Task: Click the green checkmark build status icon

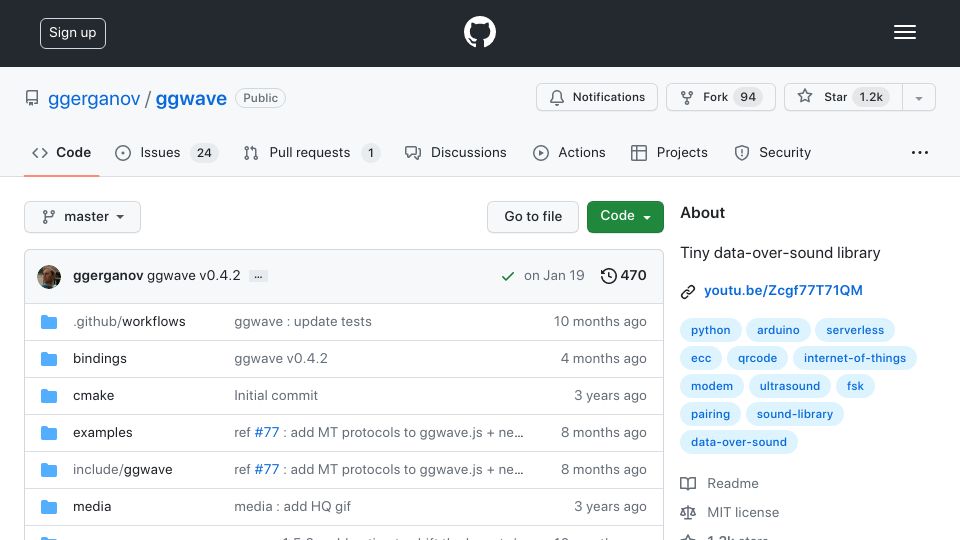Action: point(508,277)
